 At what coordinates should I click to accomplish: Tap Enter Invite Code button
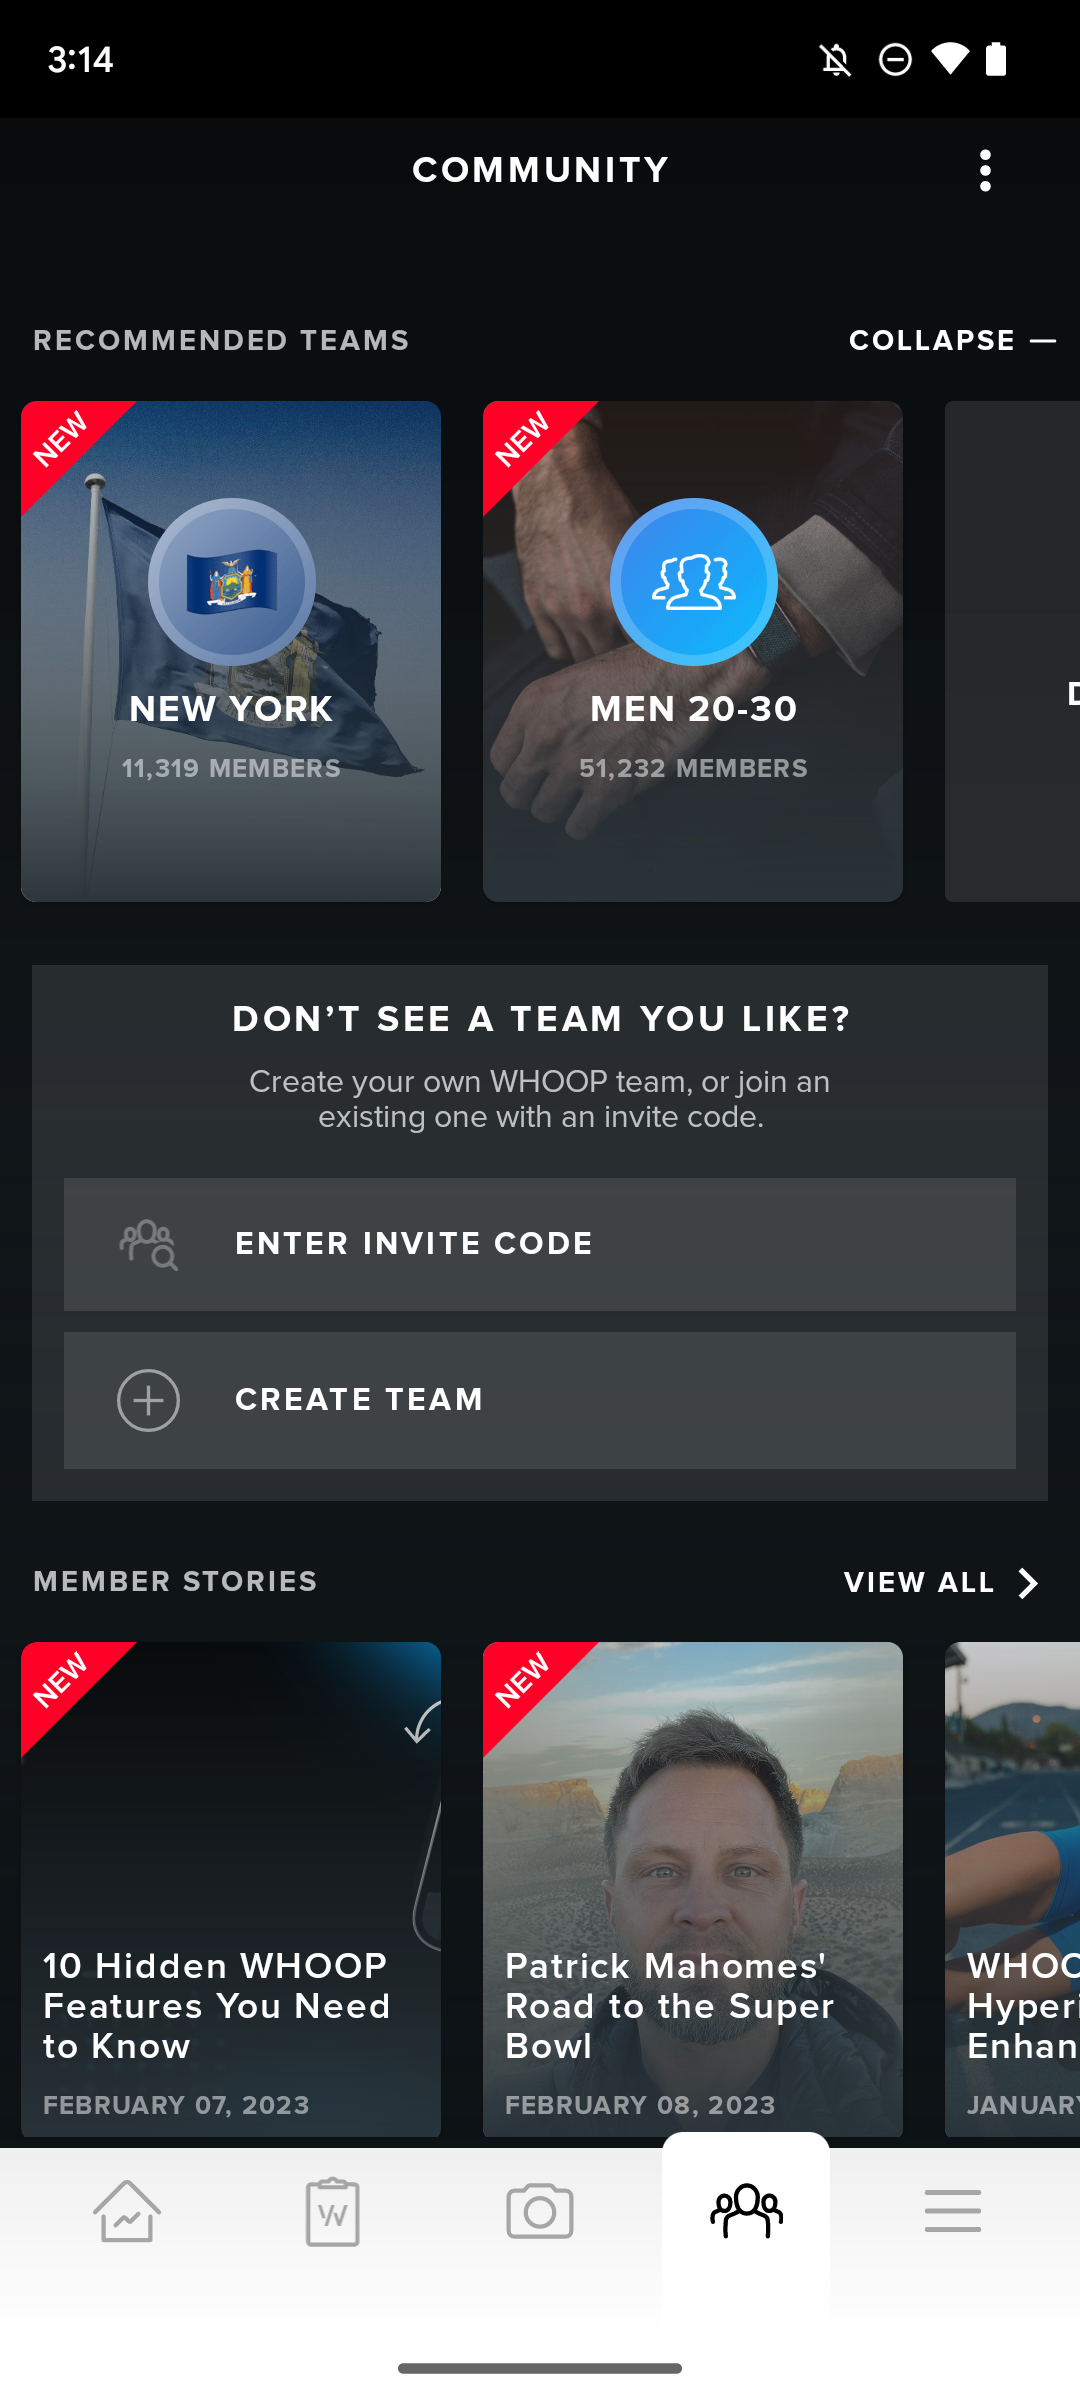coord(540,1245)
